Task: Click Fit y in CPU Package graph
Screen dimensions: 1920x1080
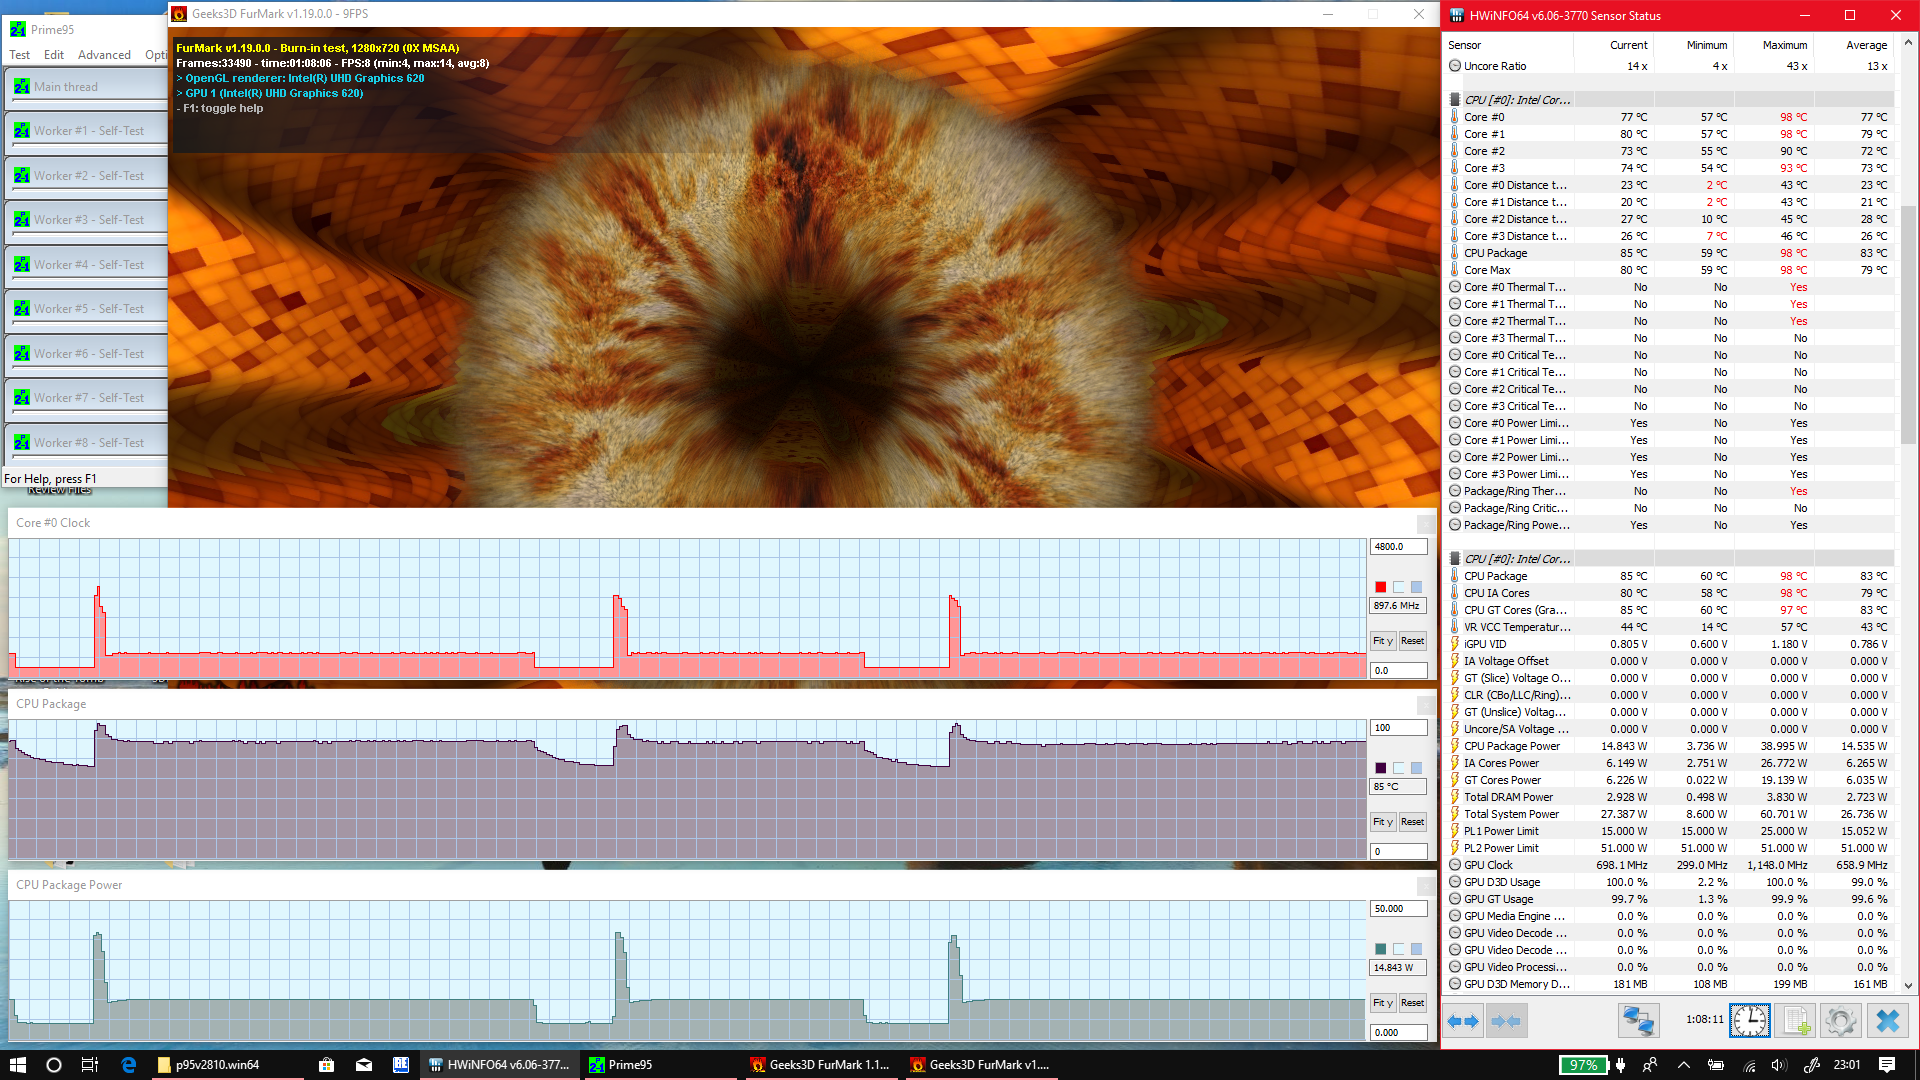Action: coord(1382,822)
